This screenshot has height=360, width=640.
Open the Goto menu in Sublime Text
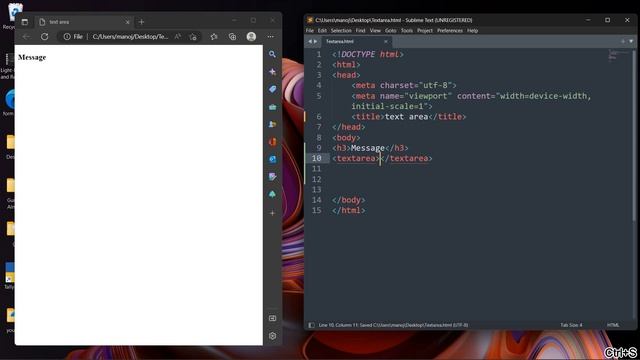[390, 31]
